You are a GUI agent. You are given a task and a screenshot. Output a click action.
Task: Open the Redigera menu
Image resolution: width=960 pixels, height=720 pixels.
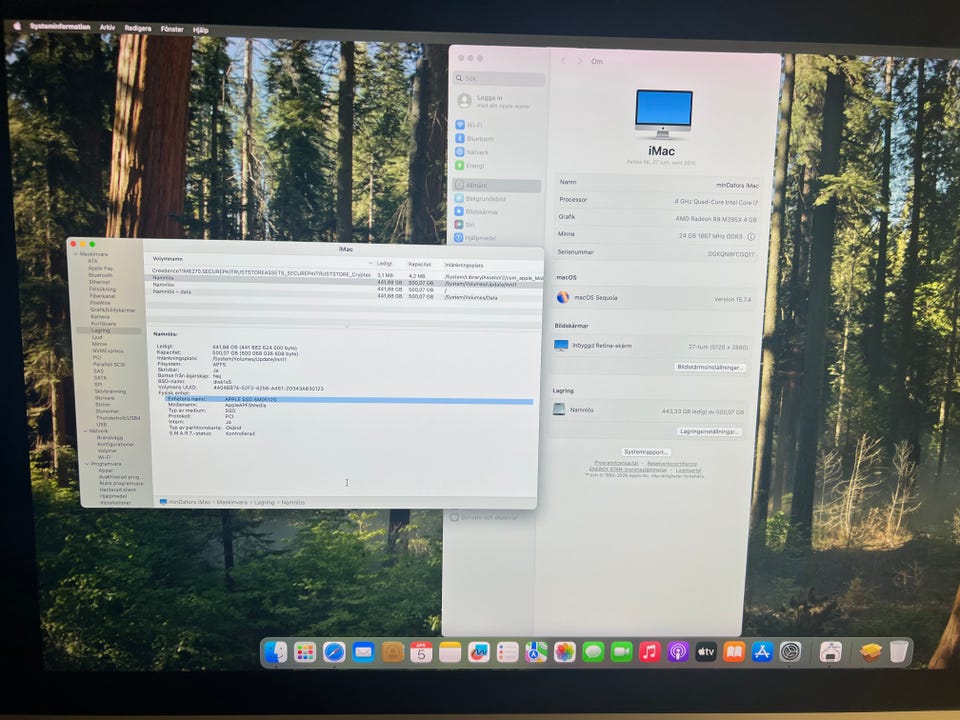(138, 28)
